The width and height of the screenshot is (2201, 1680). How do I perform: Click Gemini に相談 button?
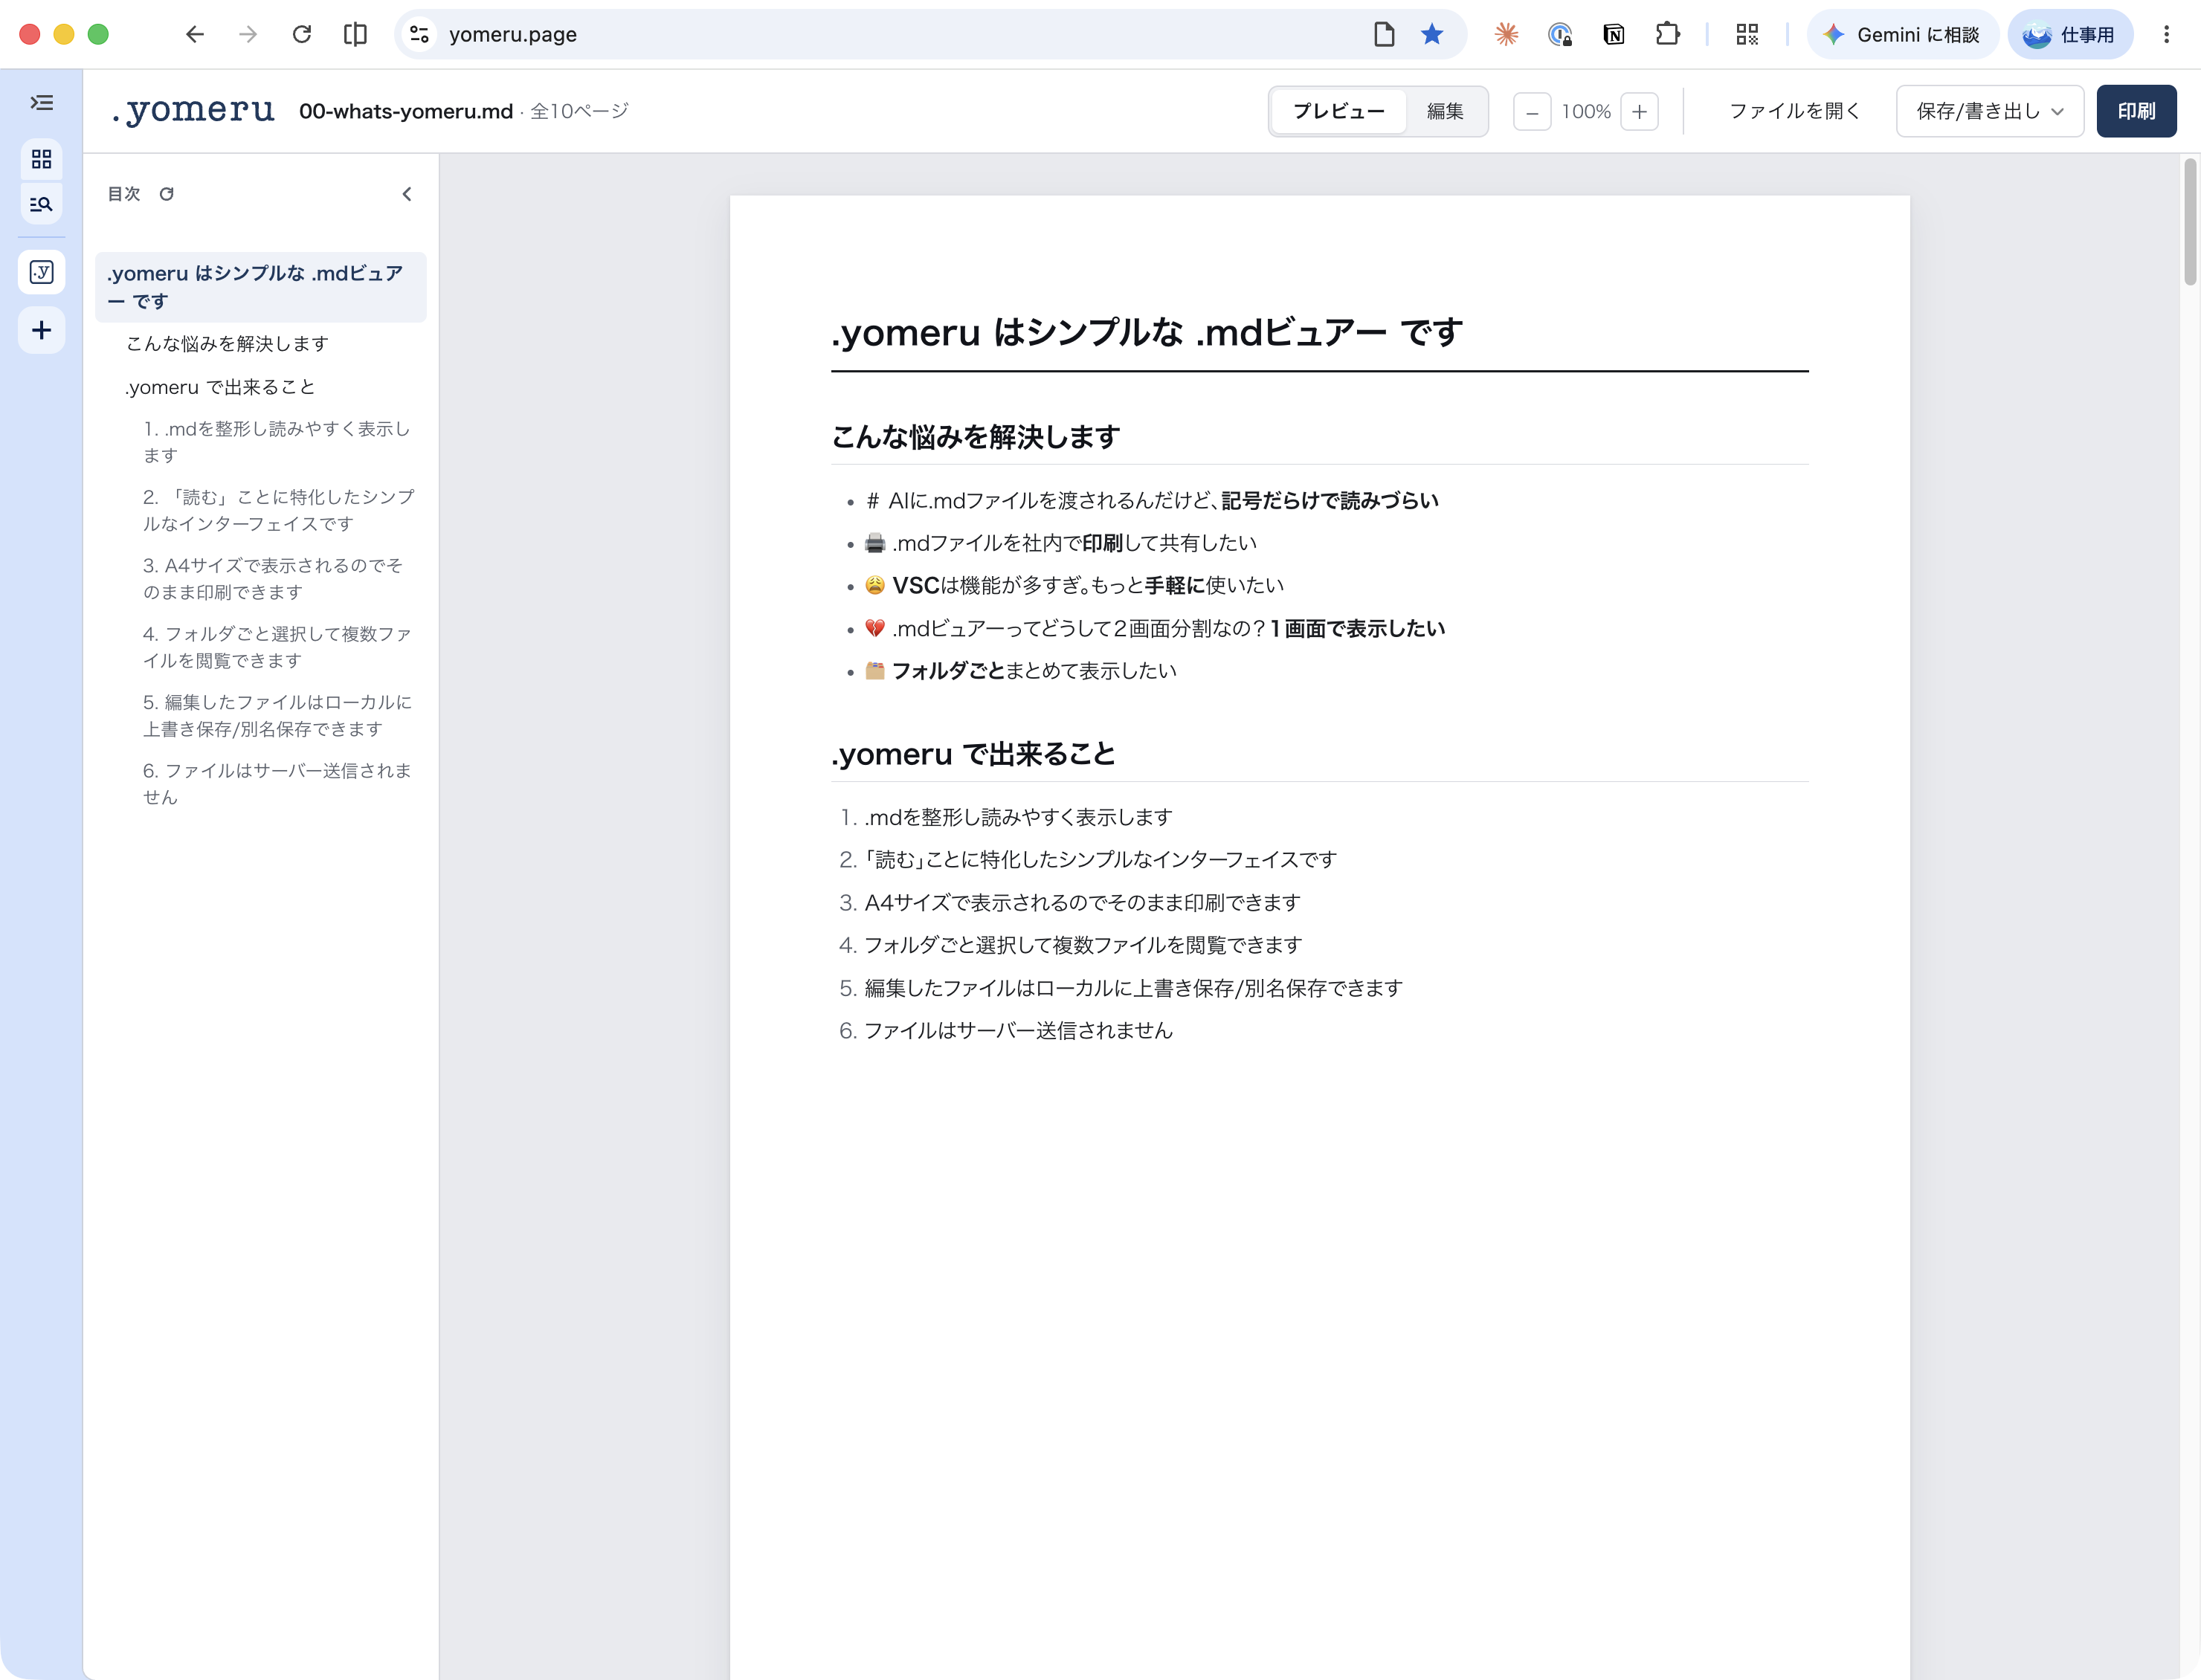1902,34
